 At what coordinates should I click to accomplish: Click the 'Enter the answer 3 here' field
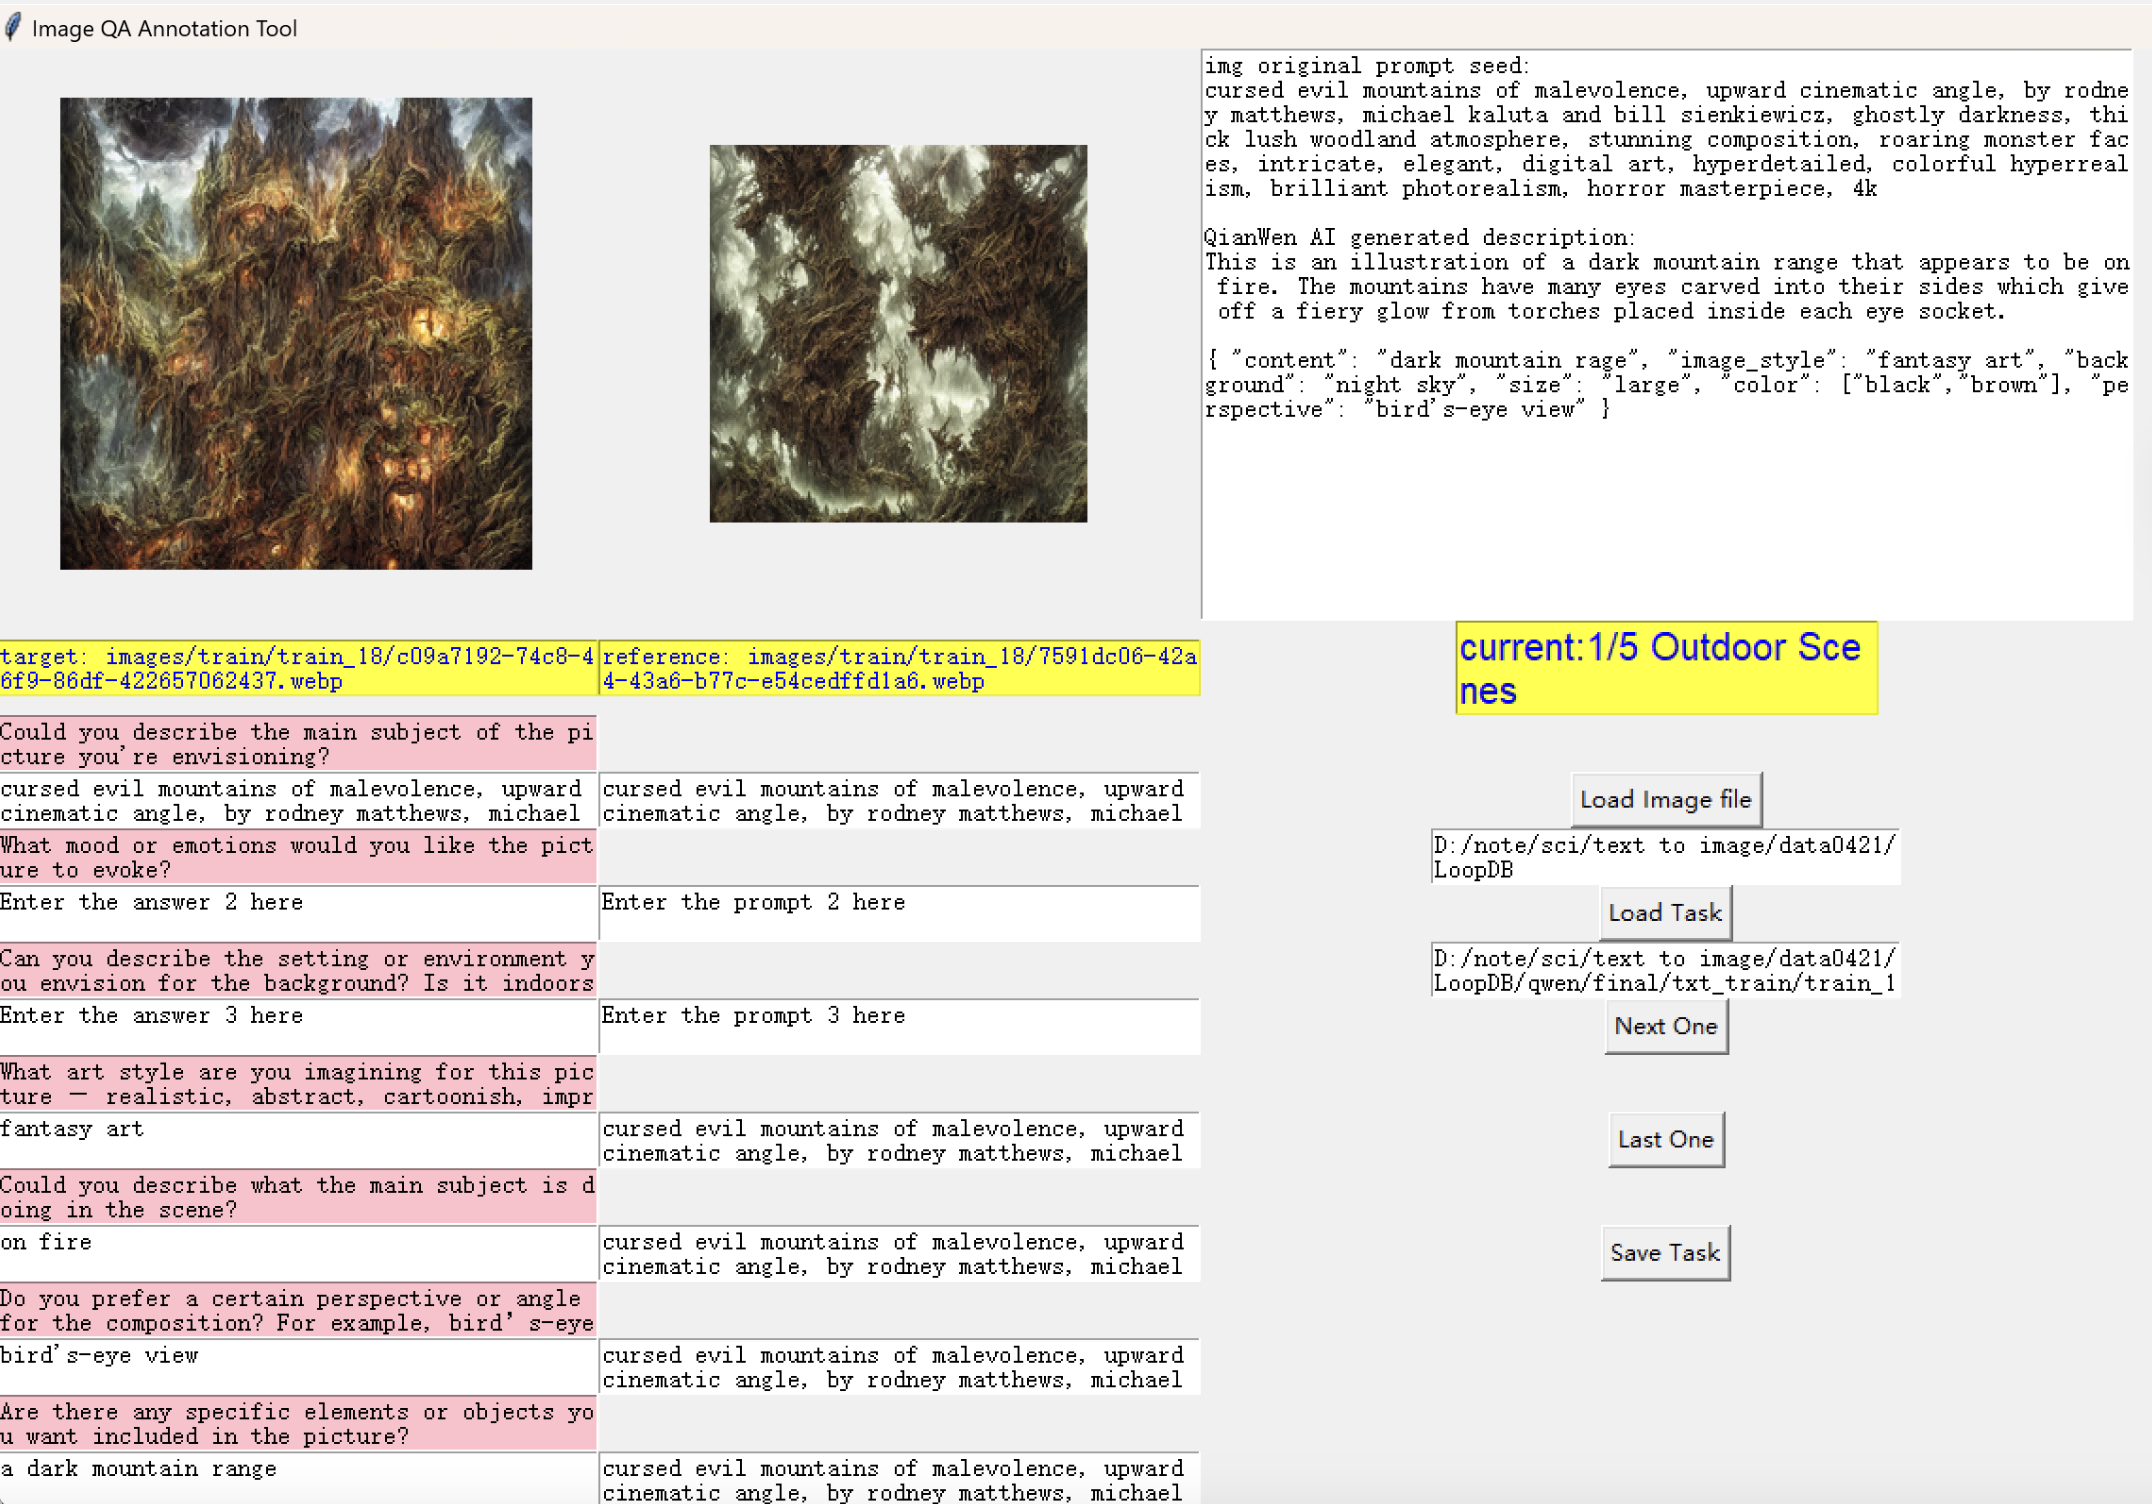[298, 1026]
